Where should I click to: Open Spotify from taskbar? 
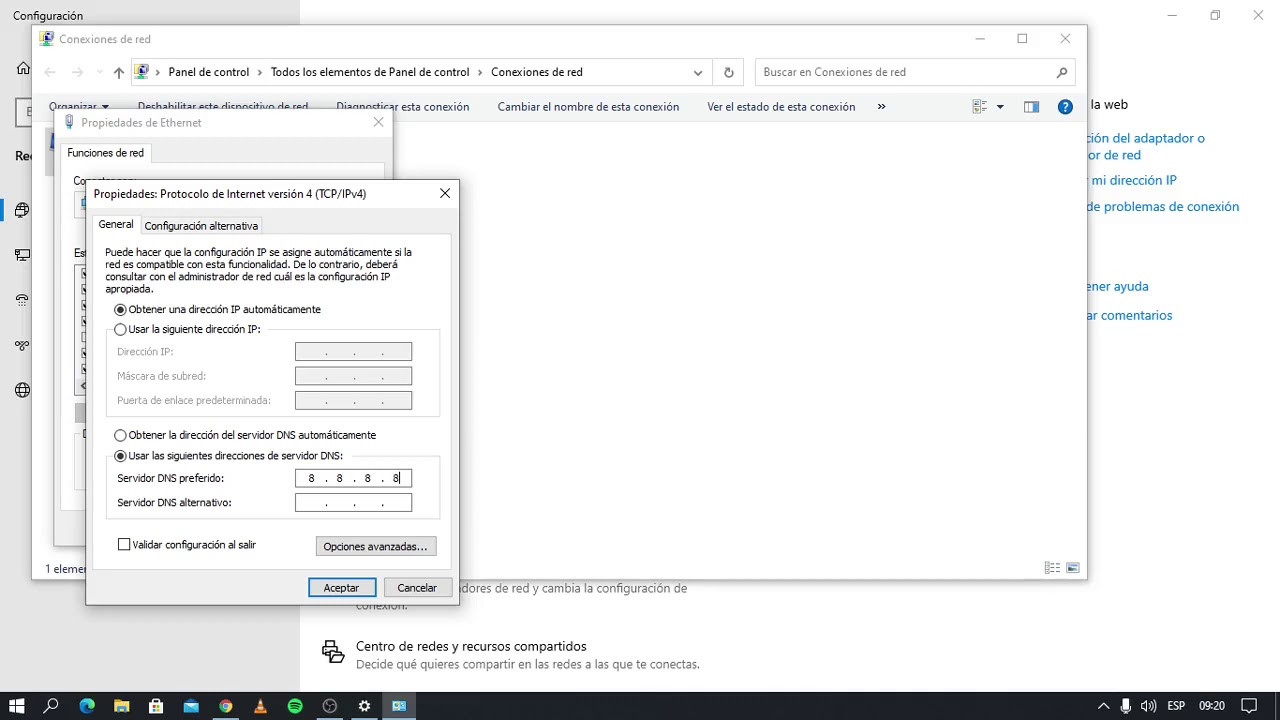(295, 706)
